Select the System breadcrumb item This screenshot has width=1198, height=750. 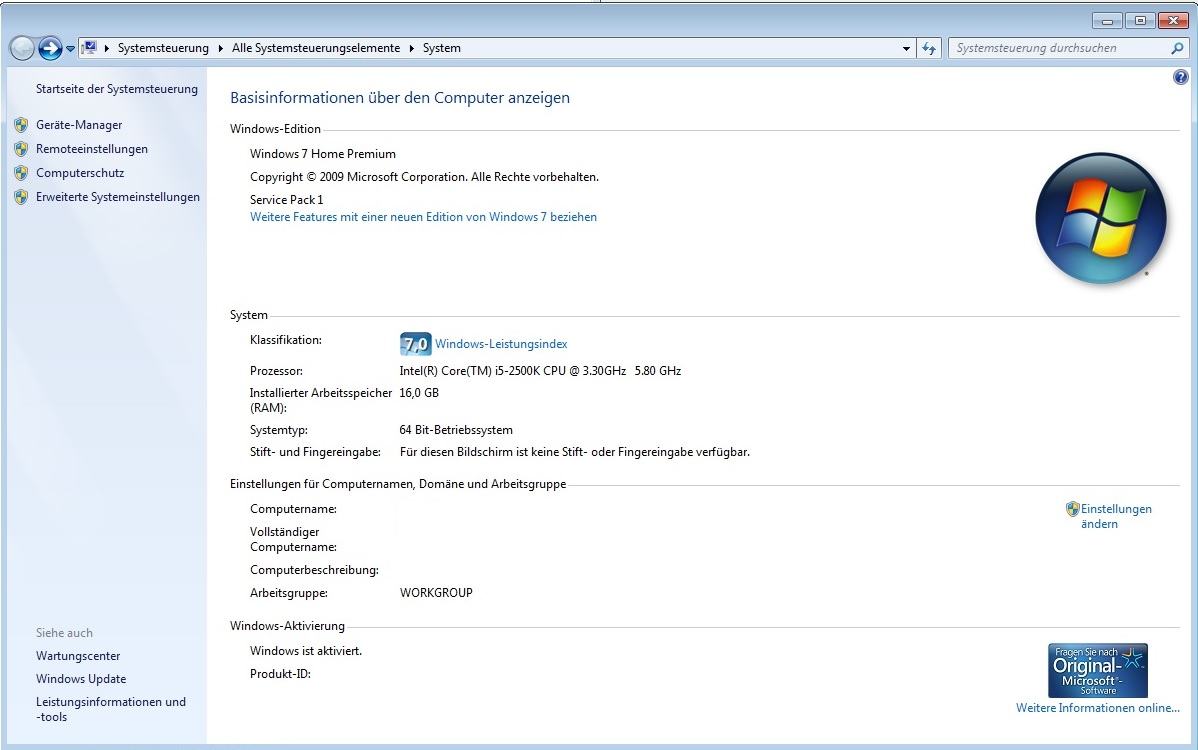pyautogui.click(x=442, y=48)
